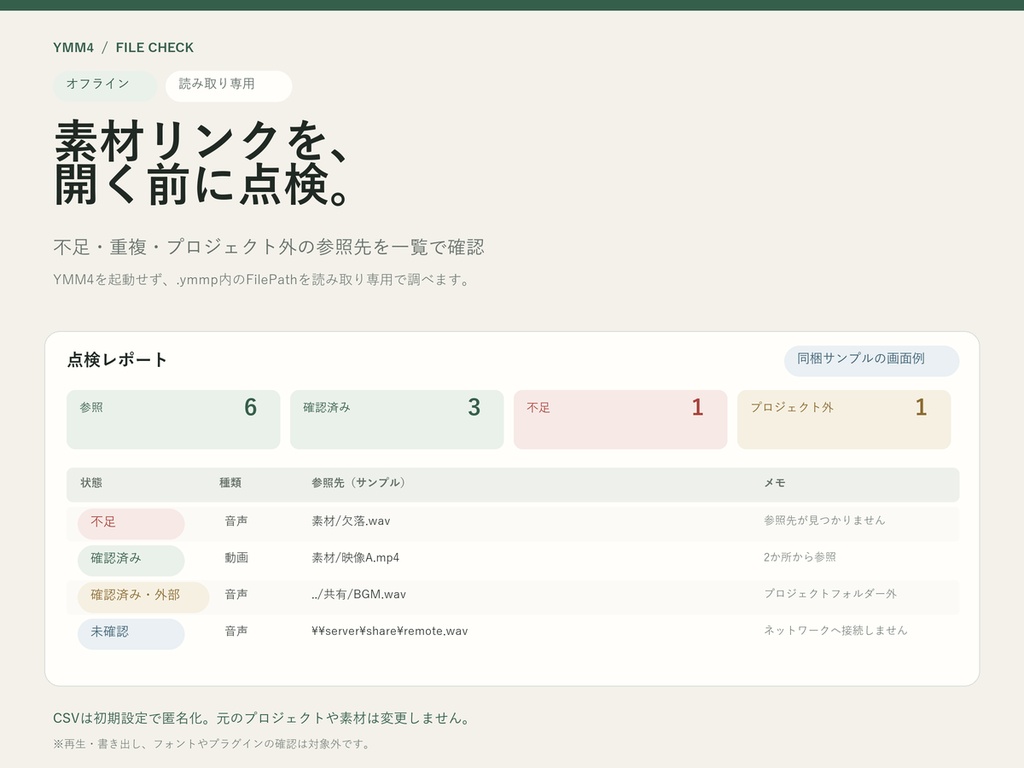Image resolution: width=1024 pixels, height=768 pixels.
Task: Click the memo 2か所から参照
Action: coord(800,557)
